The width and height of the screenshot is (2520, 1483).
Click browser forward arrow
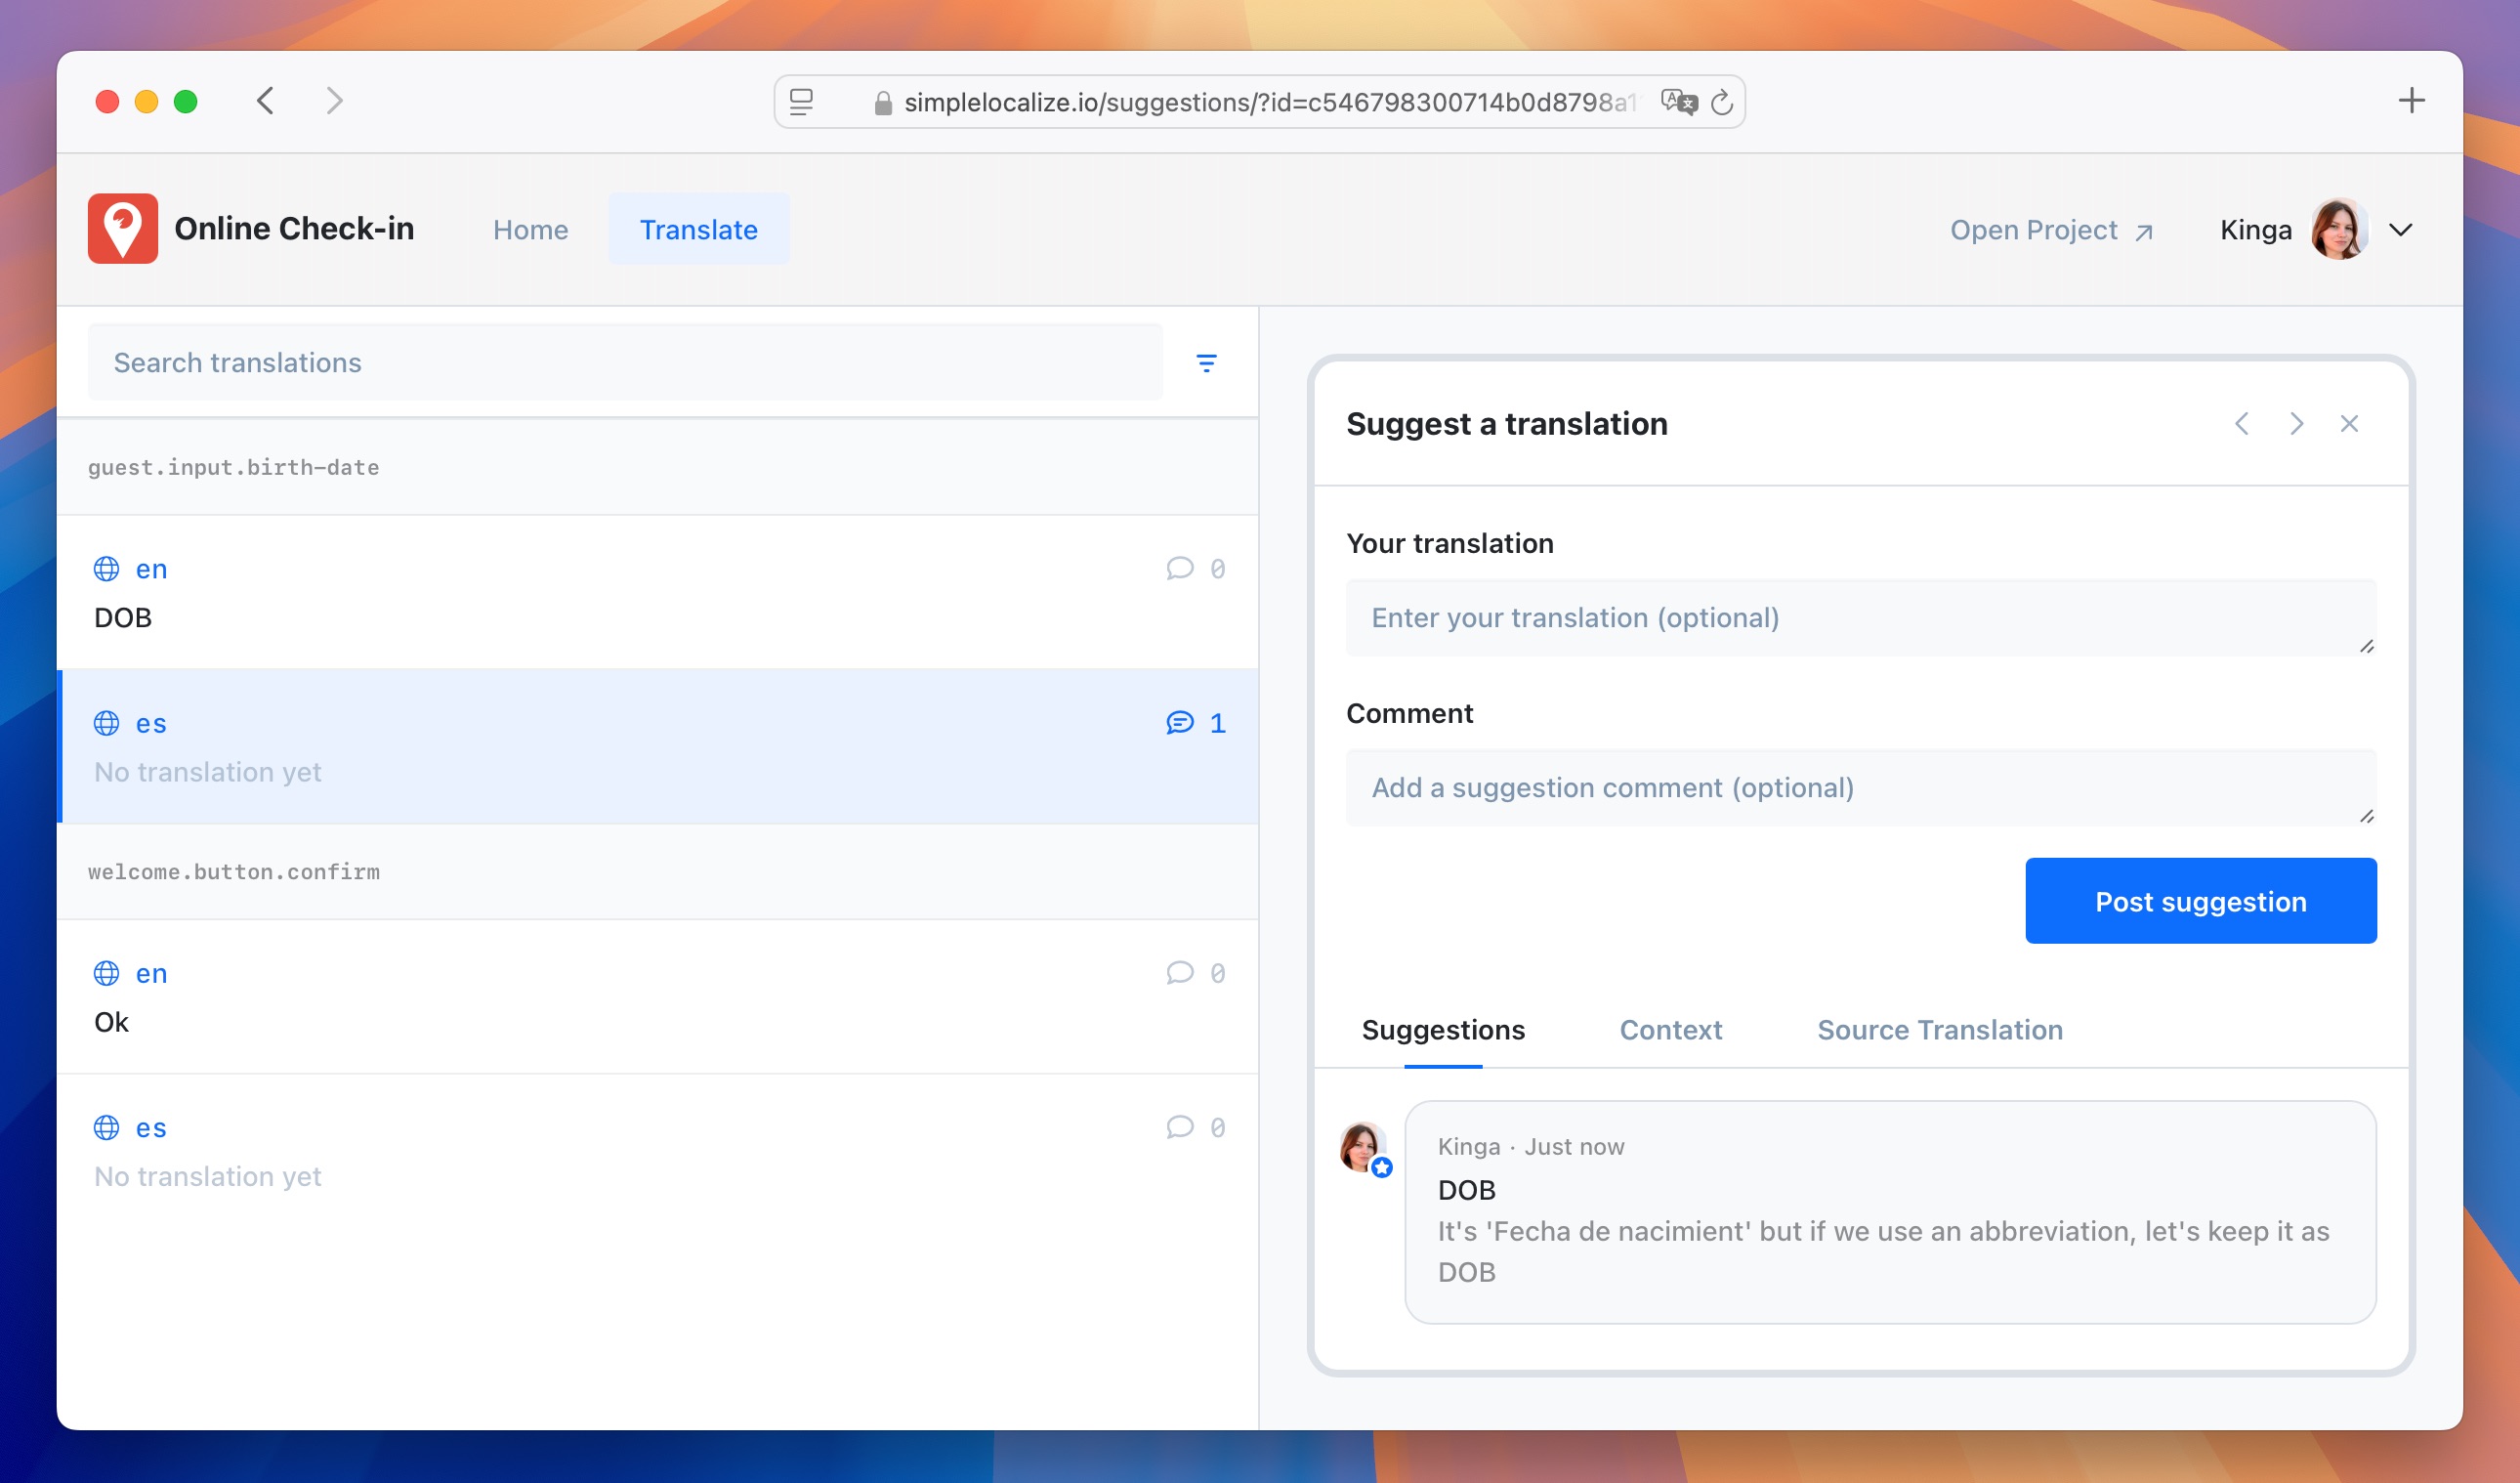pos(334,101)
